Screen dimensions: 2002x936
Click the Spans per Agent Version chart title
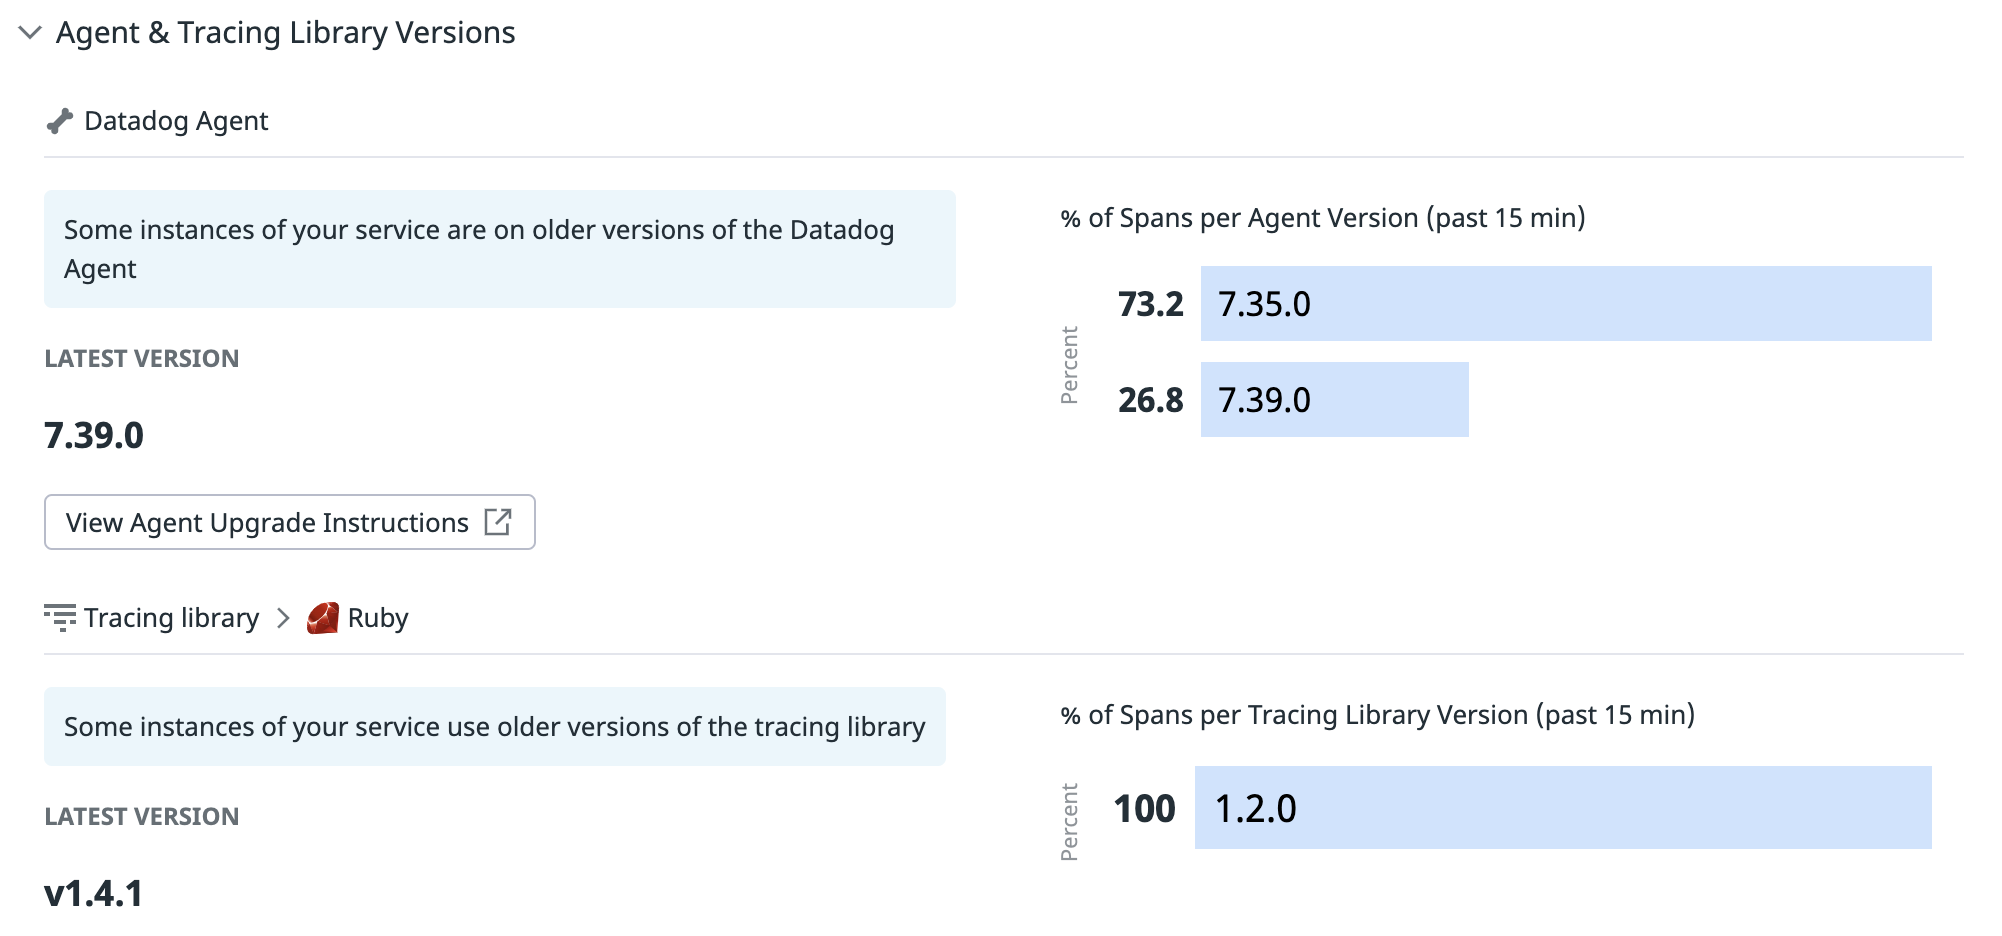(x=1323, y=218)
